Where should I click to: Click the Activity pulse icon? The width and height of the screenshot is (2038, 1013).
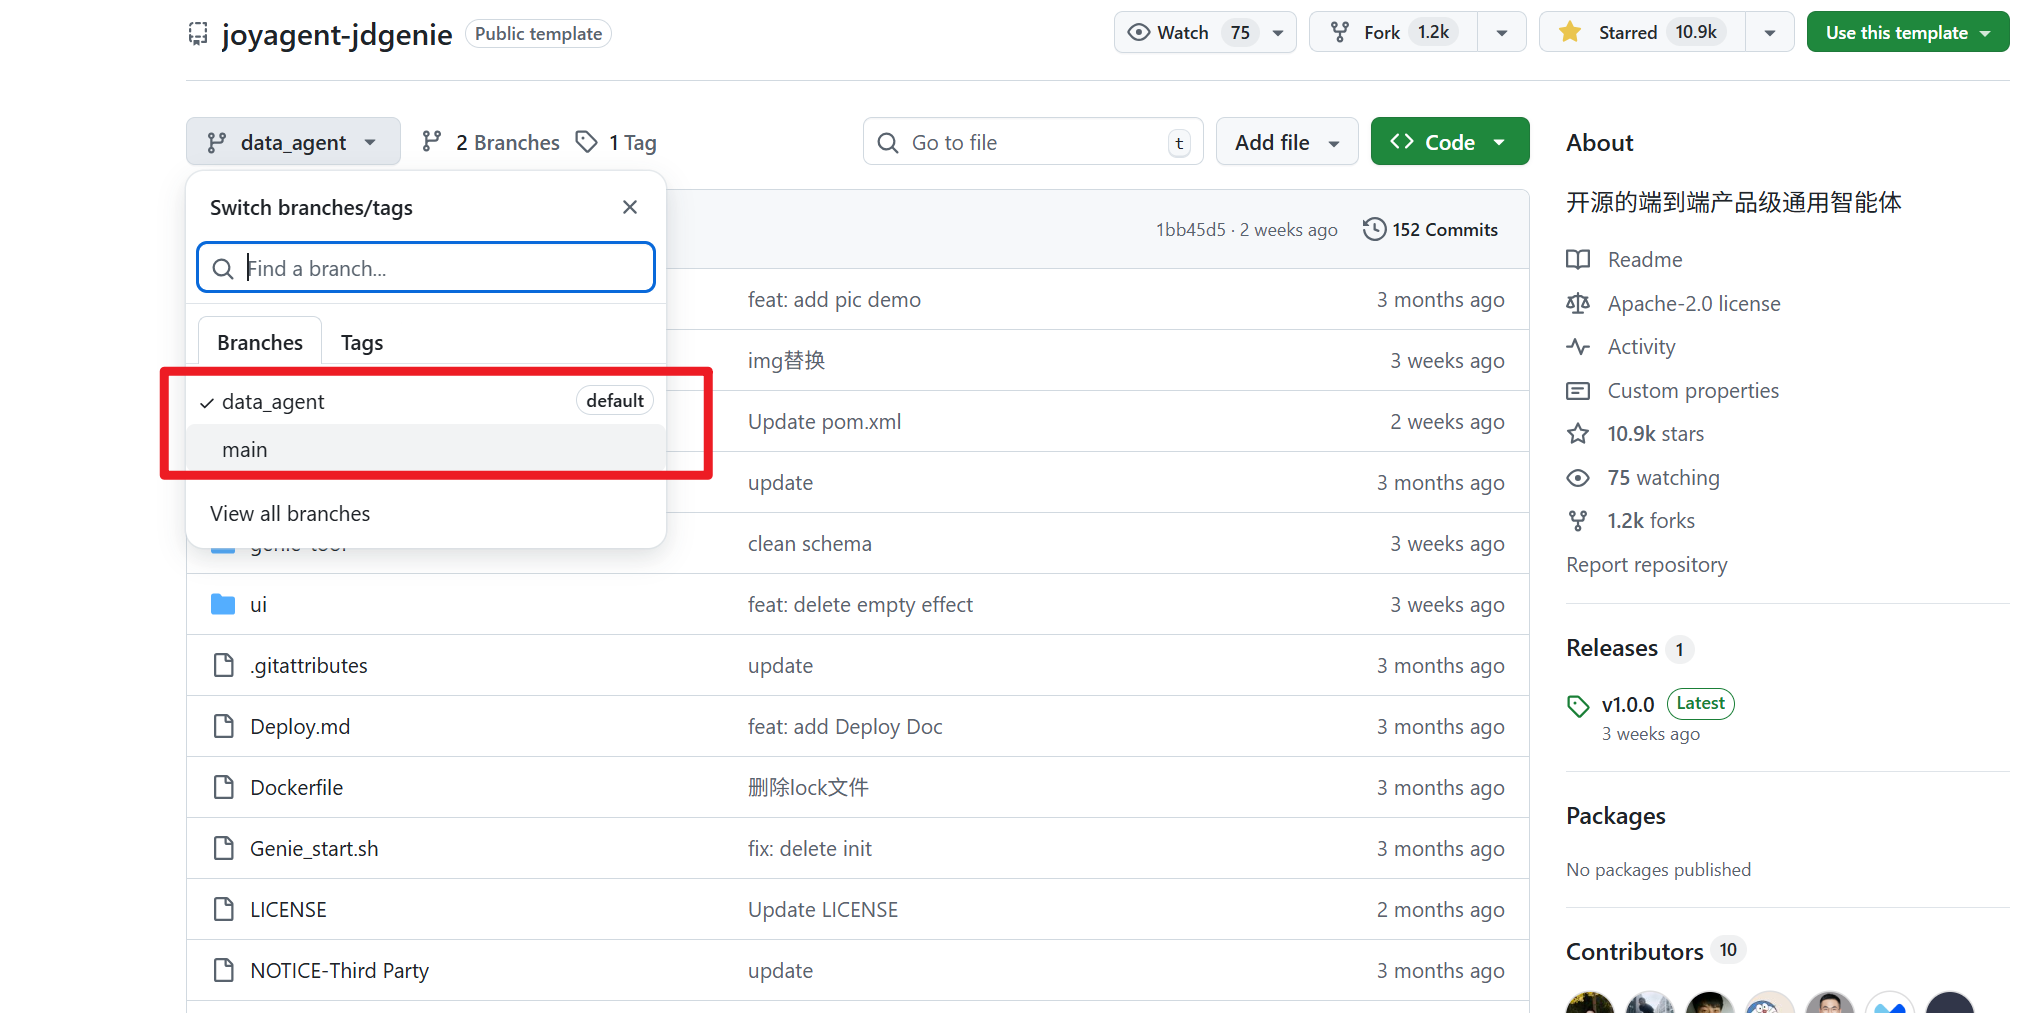(x=1578, y=347)
